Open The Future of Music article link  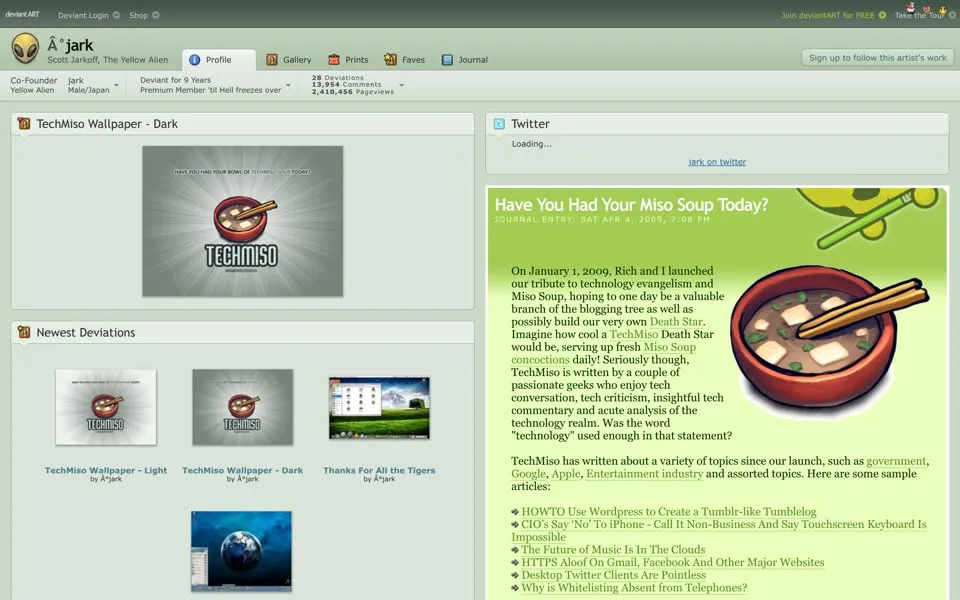pyautogui.click(x=613, y=550)
